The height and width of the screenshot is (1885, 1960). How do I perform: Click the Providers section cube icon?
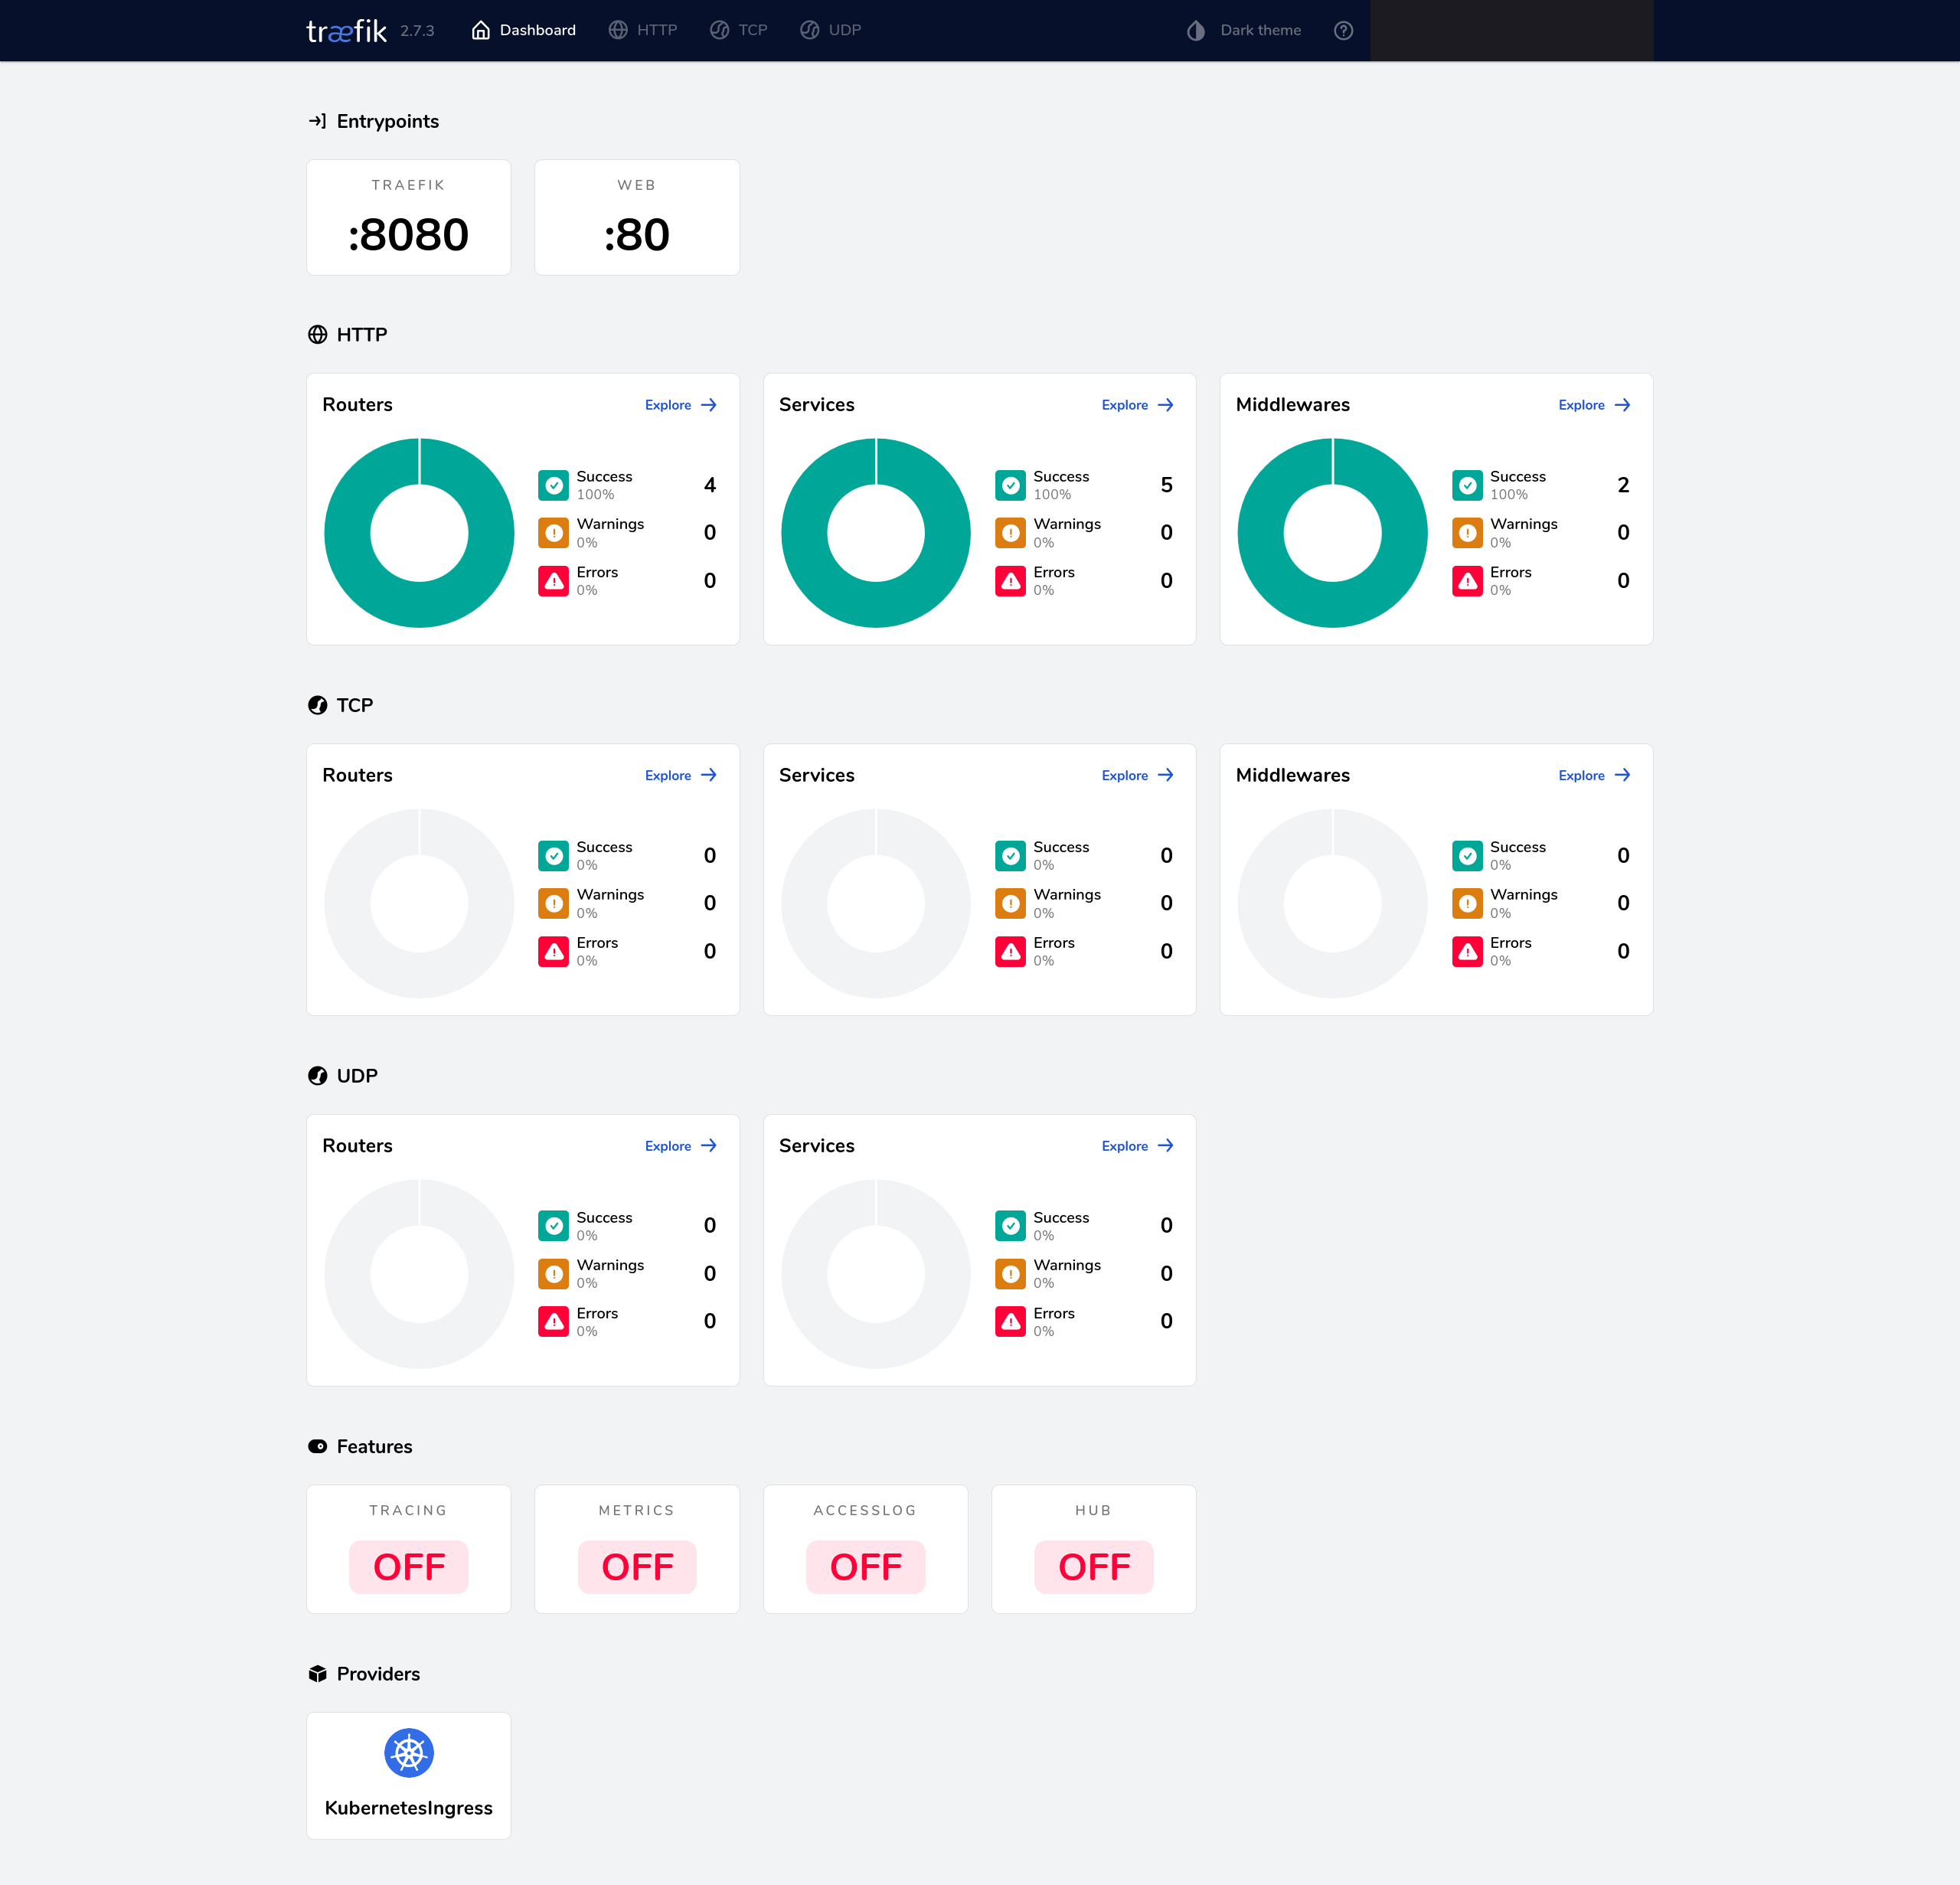point(317,1674)
